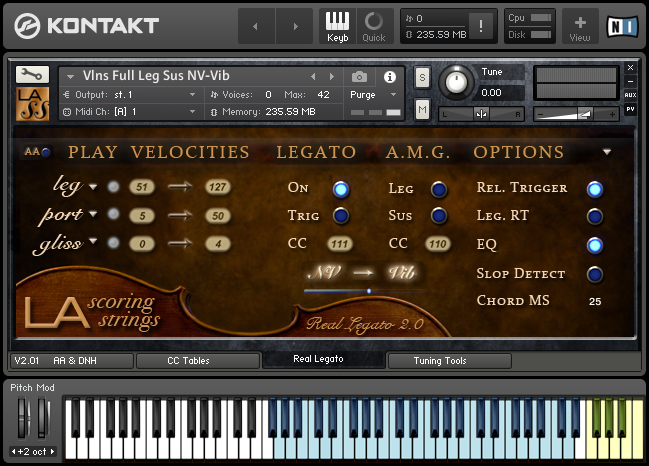
Task: Click leg minimum velocity value 51
Action: tap(142, 187)
